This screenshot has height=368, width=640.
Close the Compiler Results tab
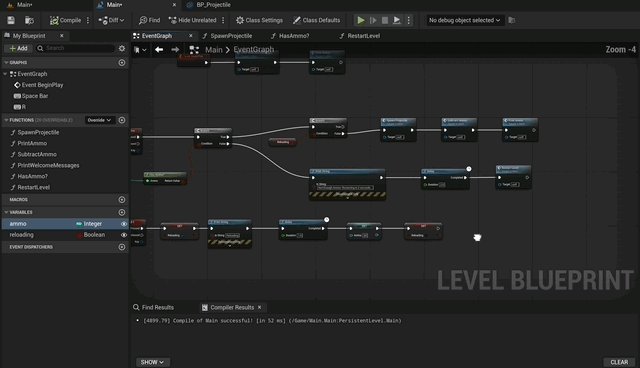(260, 307)
